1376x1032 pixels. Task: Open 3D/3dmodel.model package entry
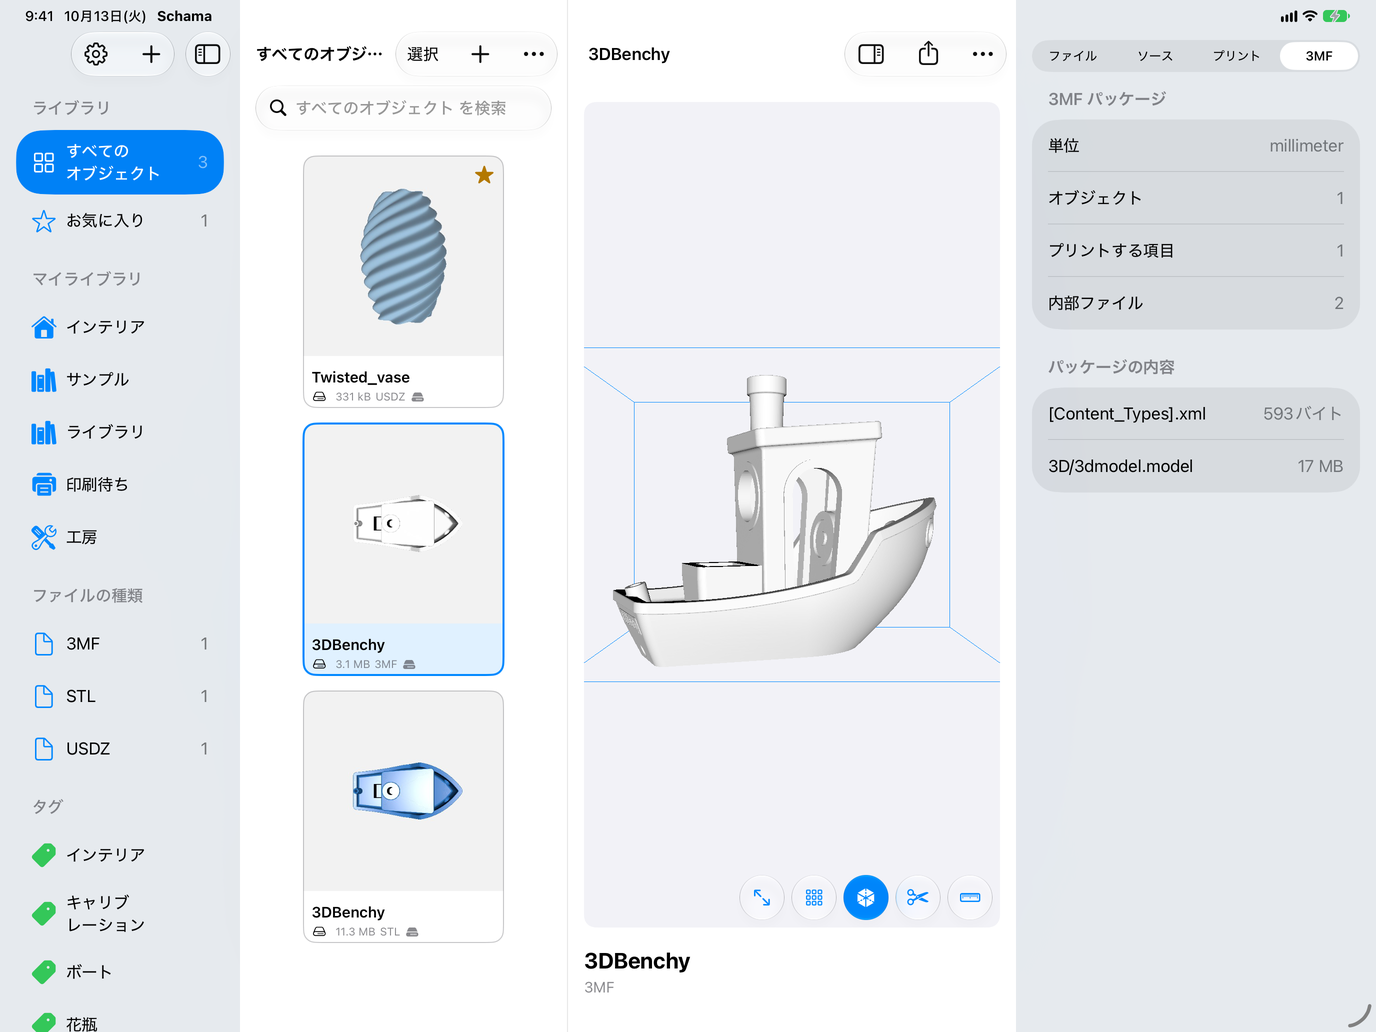1196,466
